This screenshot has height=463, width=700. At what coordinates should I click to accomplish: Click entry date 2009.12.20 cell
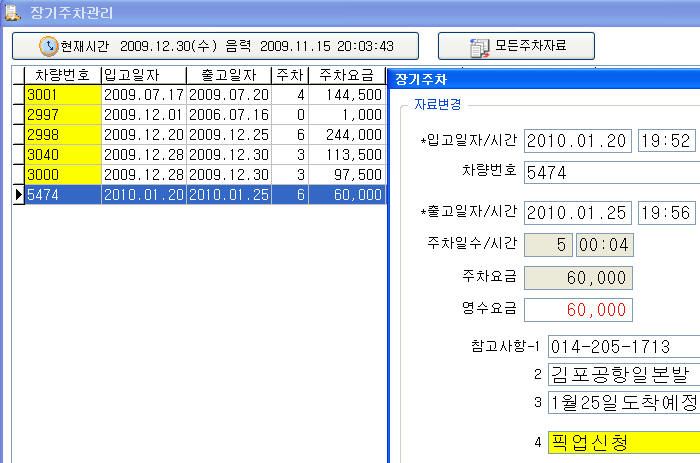[144, 134]
